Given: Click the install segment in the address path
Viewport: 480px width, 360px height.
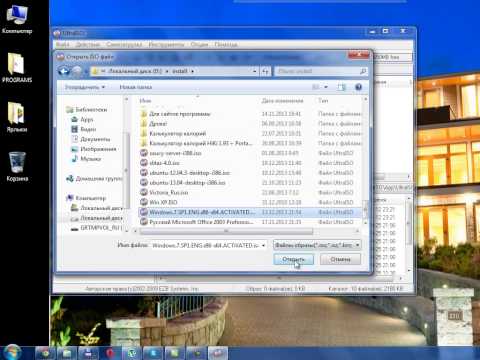Looking at the screenshot, I should click(x=180, y=71).
